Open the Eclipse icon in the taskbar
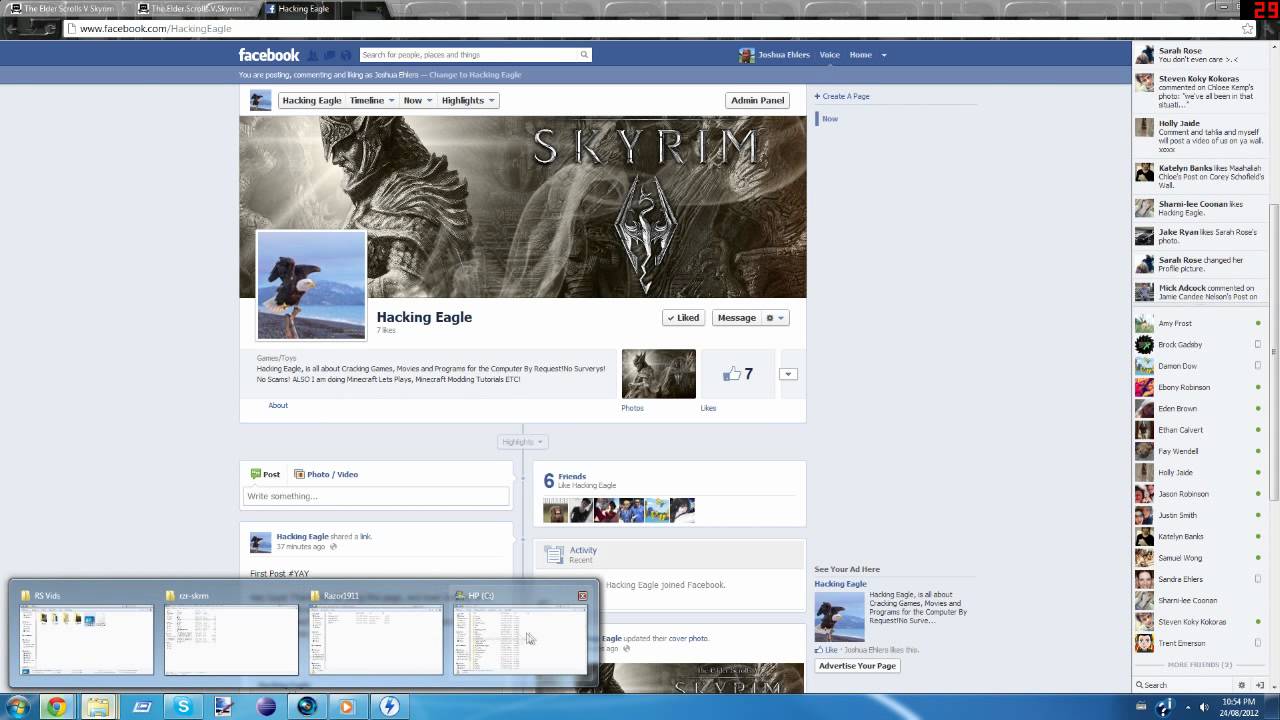The image size is (1280, 720). point(266,707)
